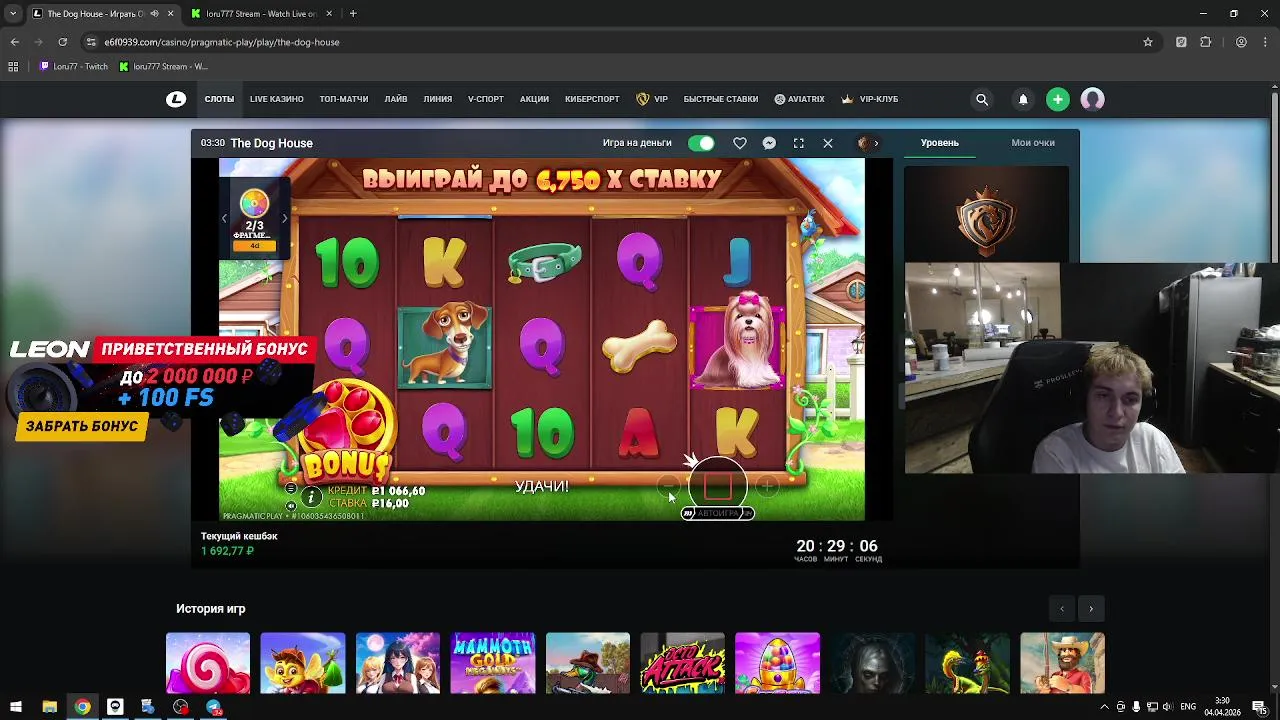
Task: Open the slot info 'i' button
Action: [x=311, y=497]
